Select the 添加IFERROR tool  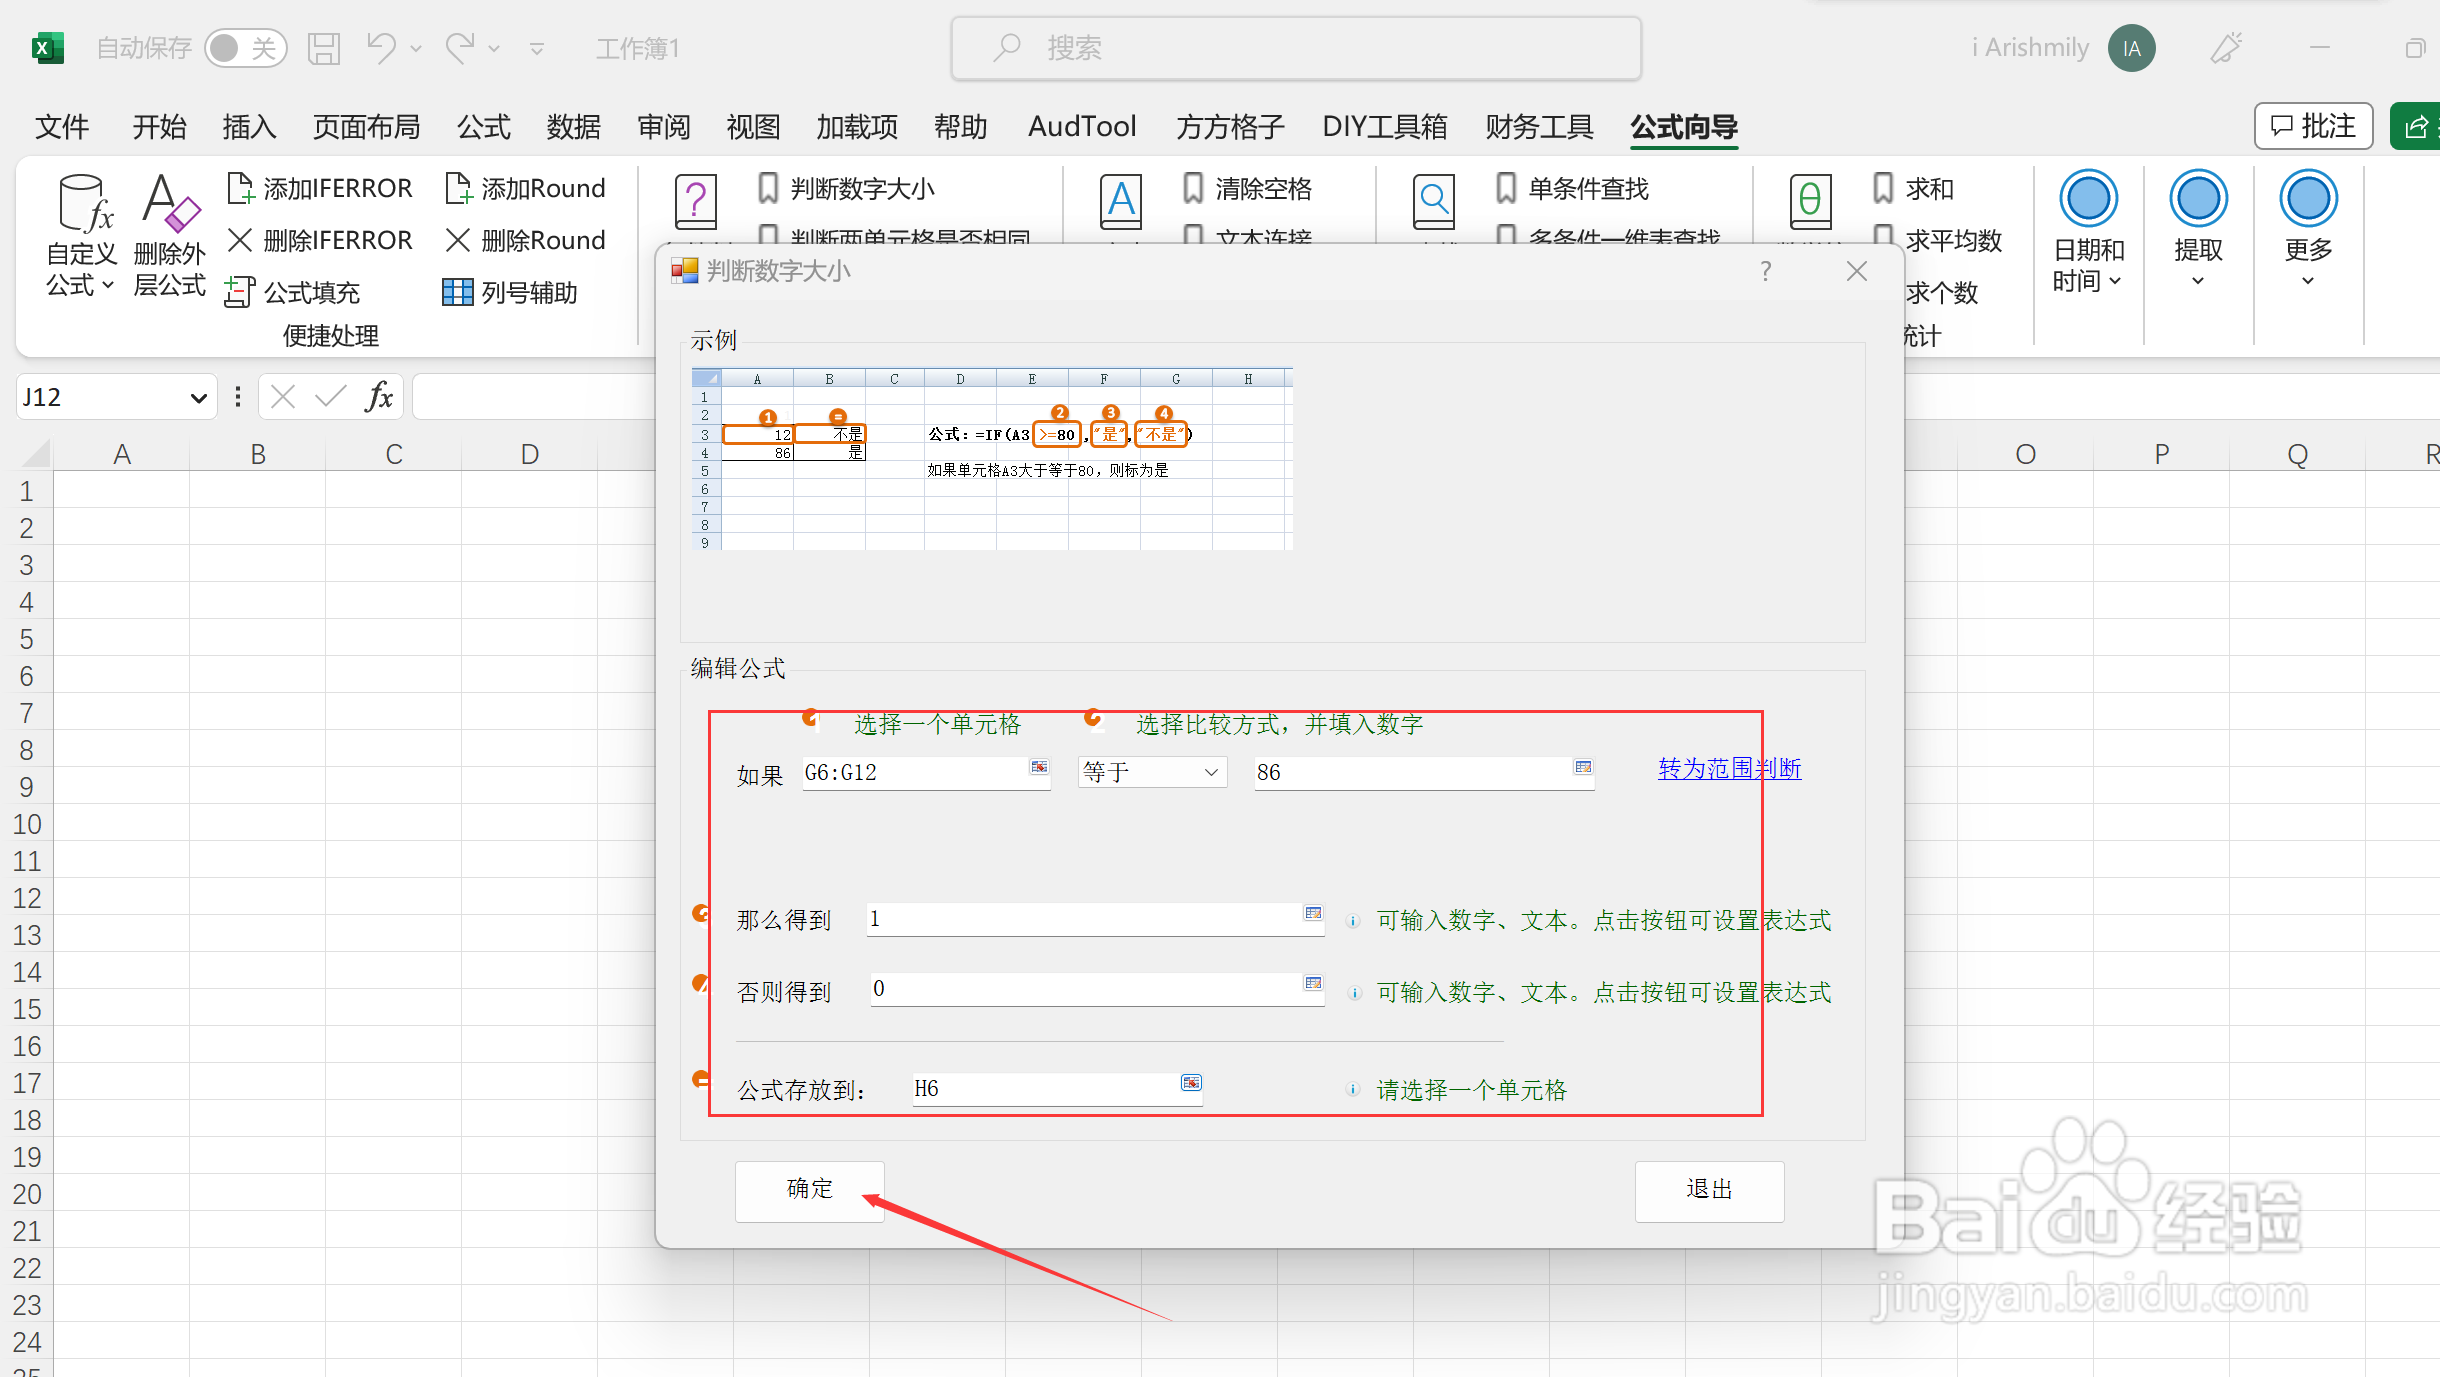[x=320, y=188]
